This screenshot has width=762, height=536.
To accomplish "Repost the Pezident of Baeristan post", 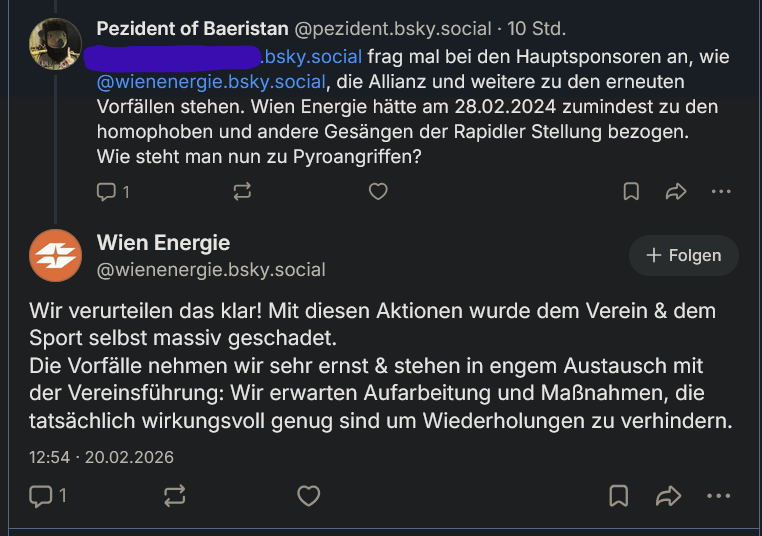I will pyautogui.click(x=241, y=191).
